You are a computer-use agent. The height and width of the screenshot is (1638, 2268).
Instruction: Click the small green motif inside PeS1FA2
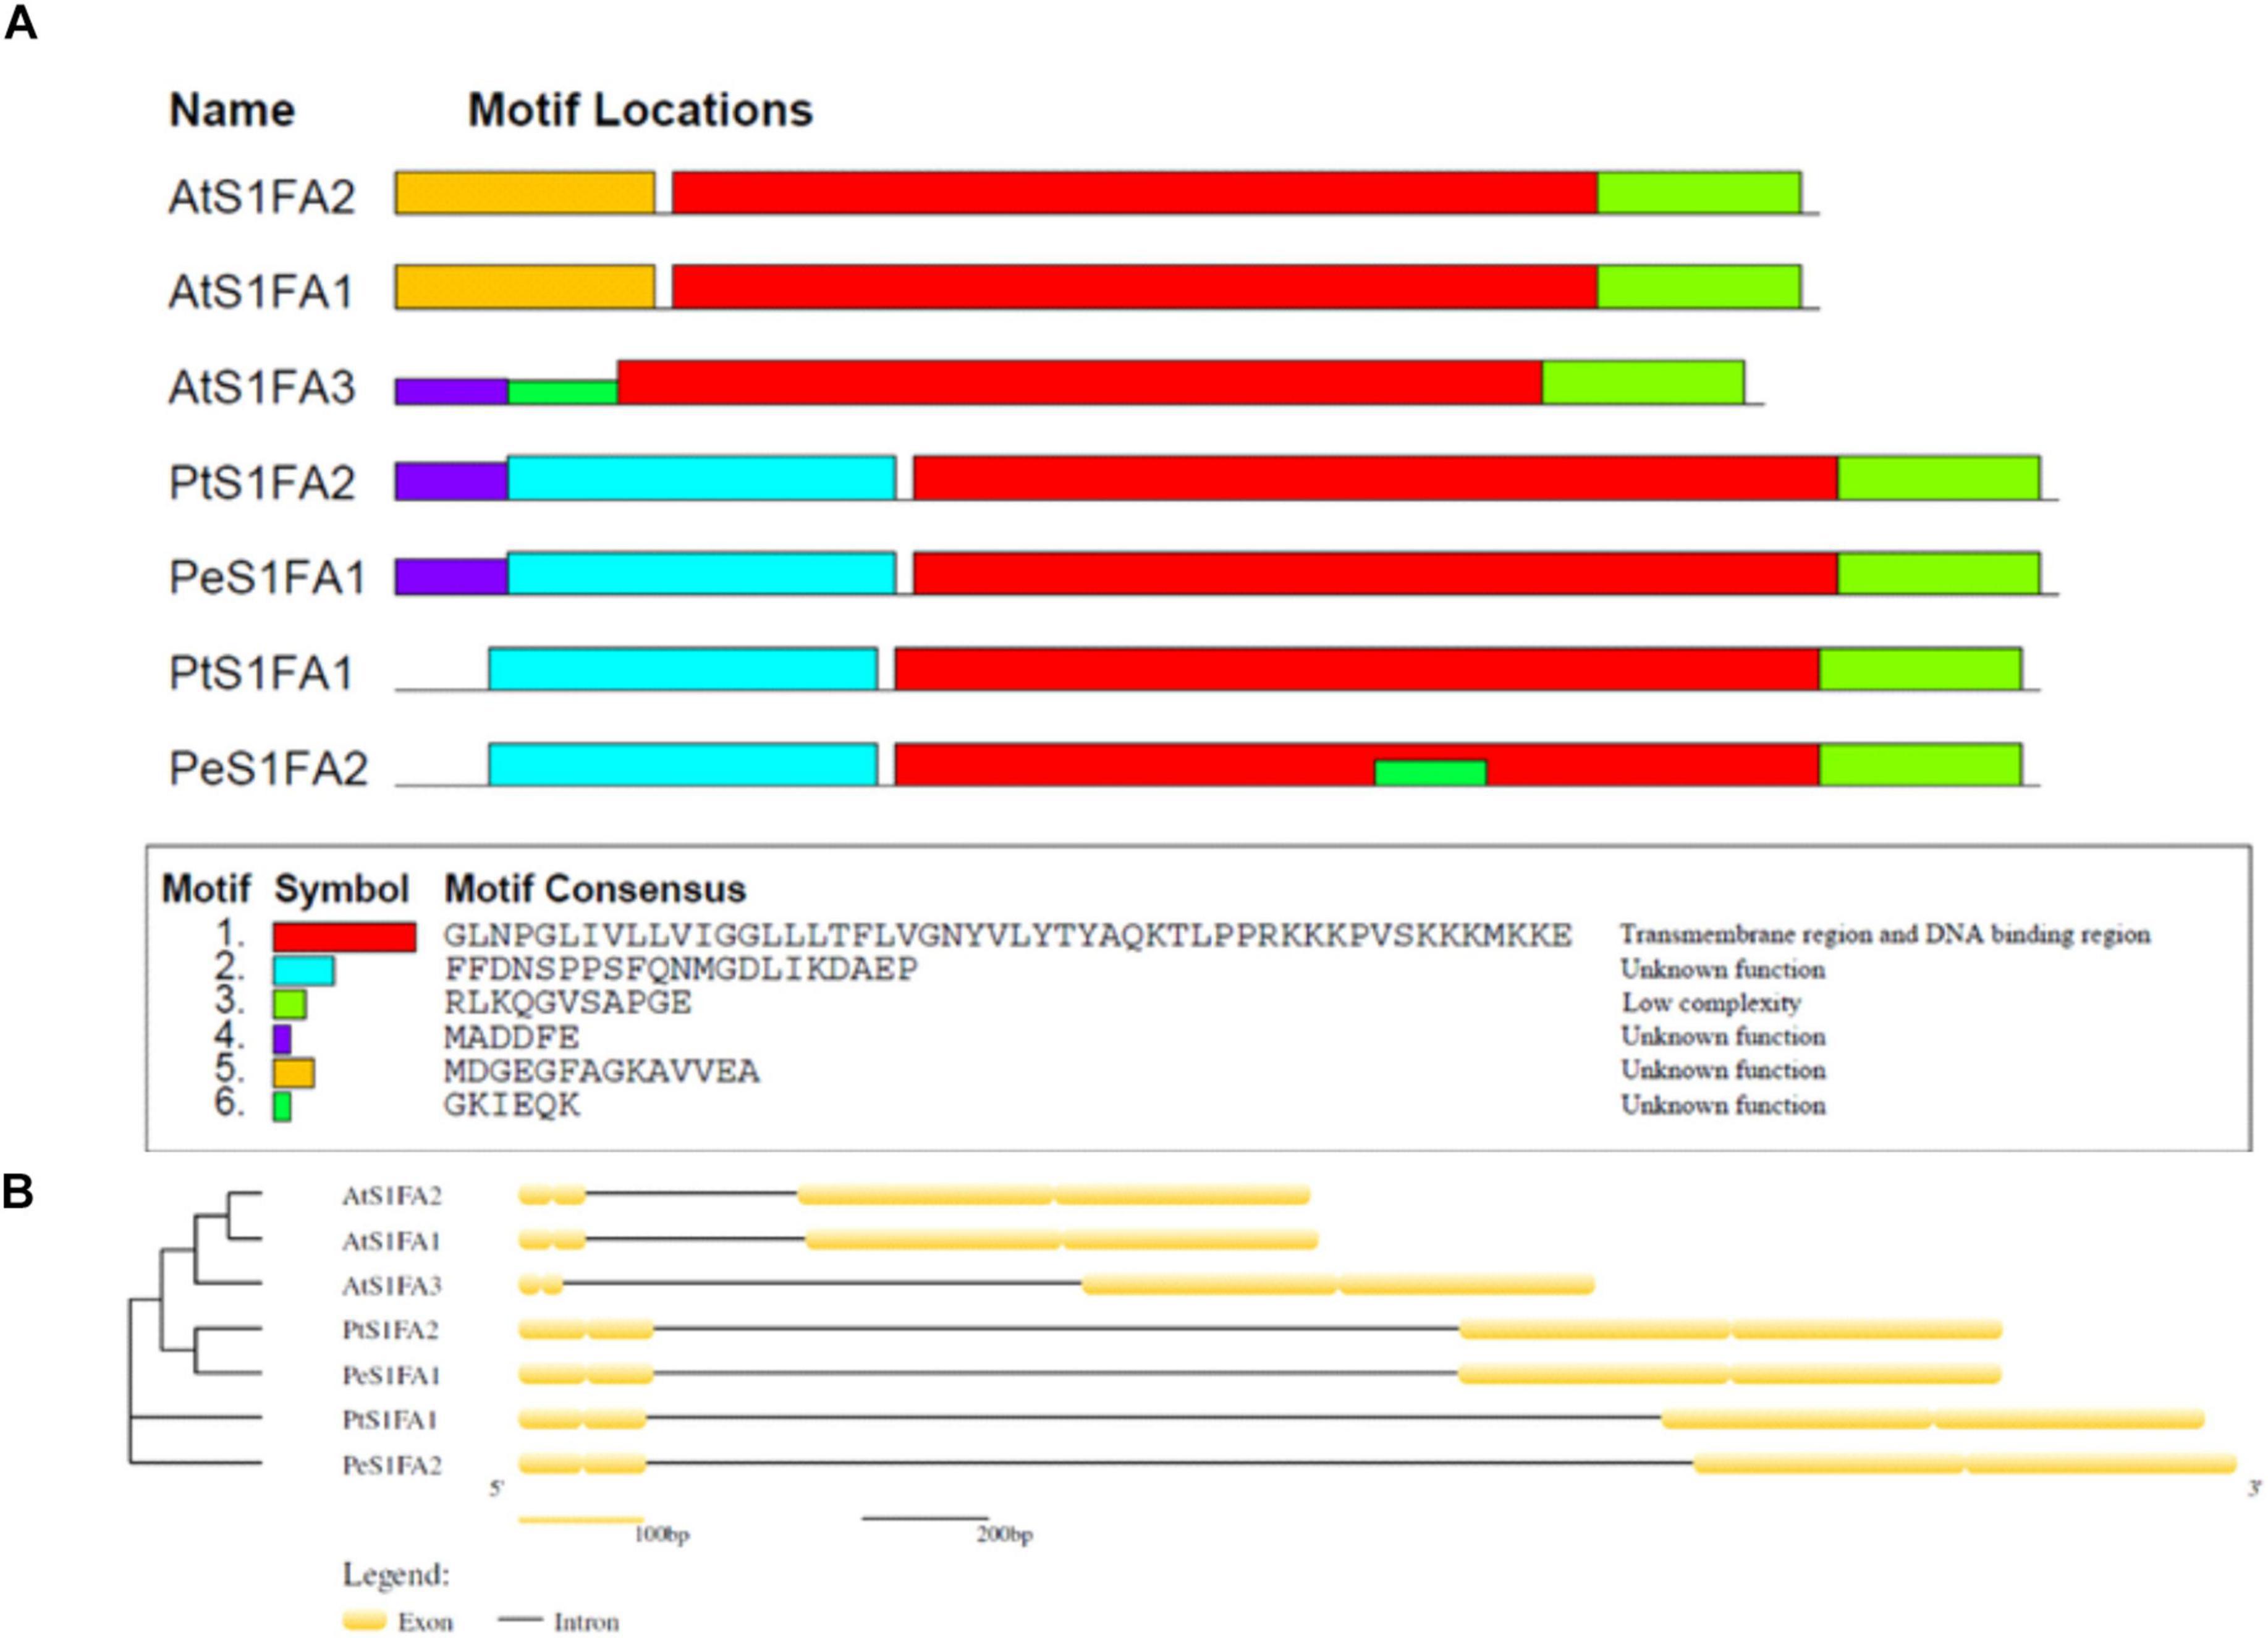1430,773
